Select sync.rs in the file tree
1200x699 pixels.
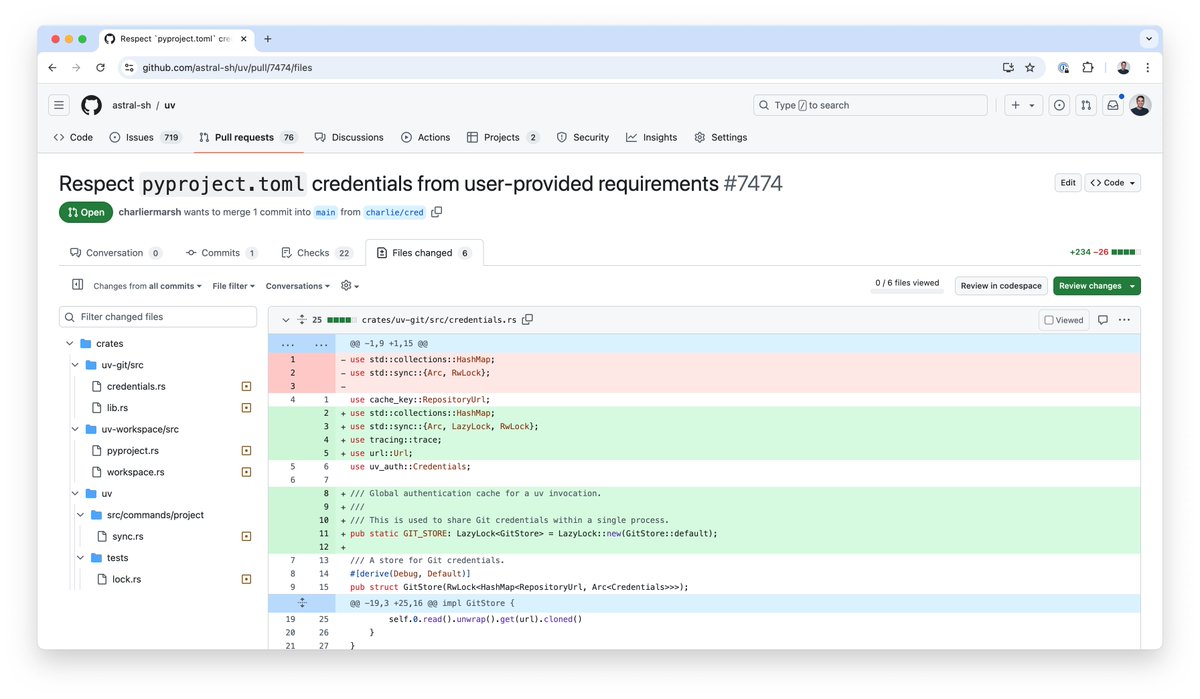coord(128,537)
